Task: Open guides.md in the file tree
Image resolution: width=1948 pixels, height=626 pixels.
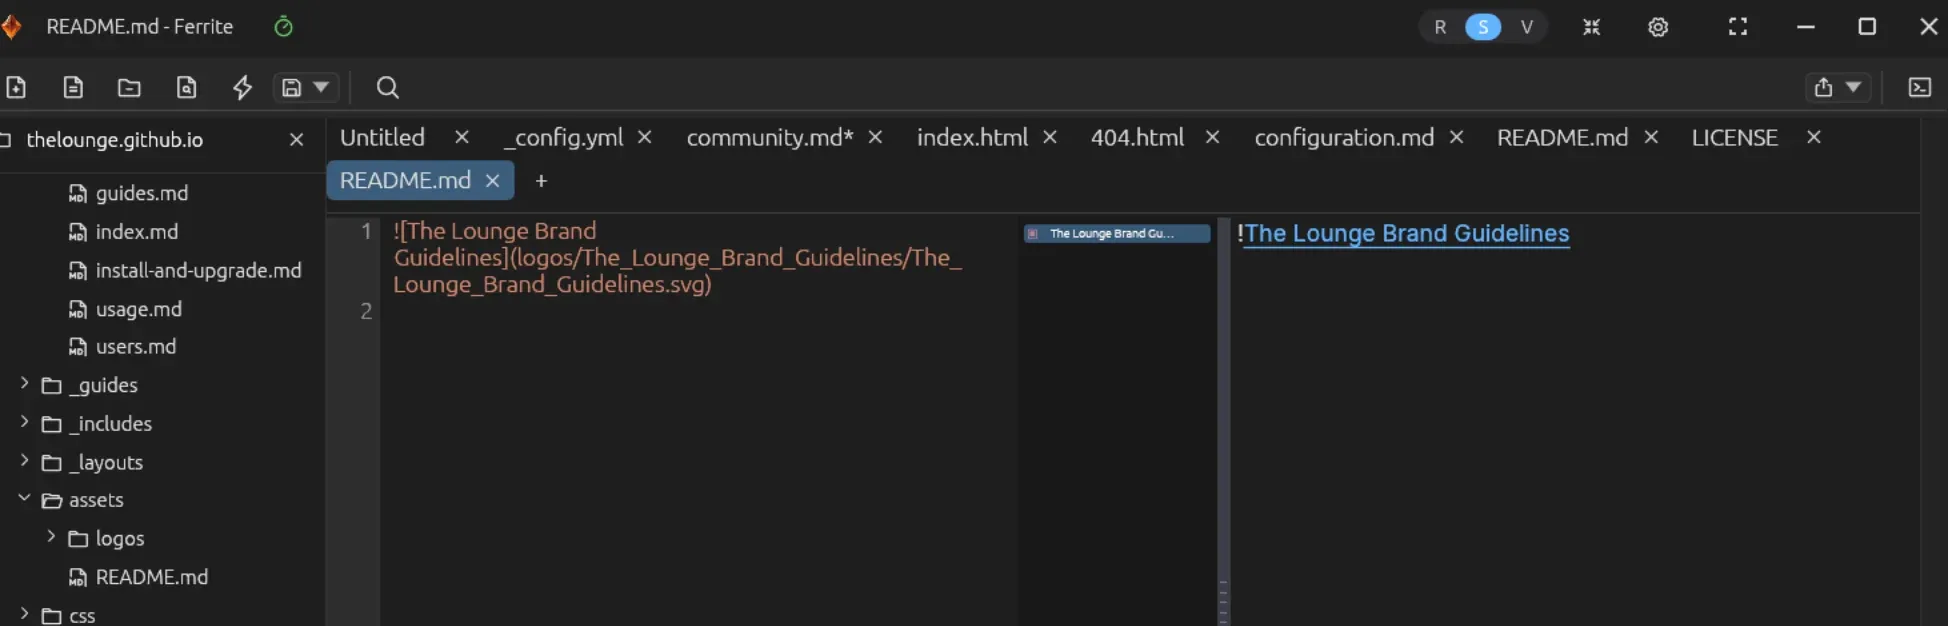Action: pyautogui.click(x=142, y=193)
